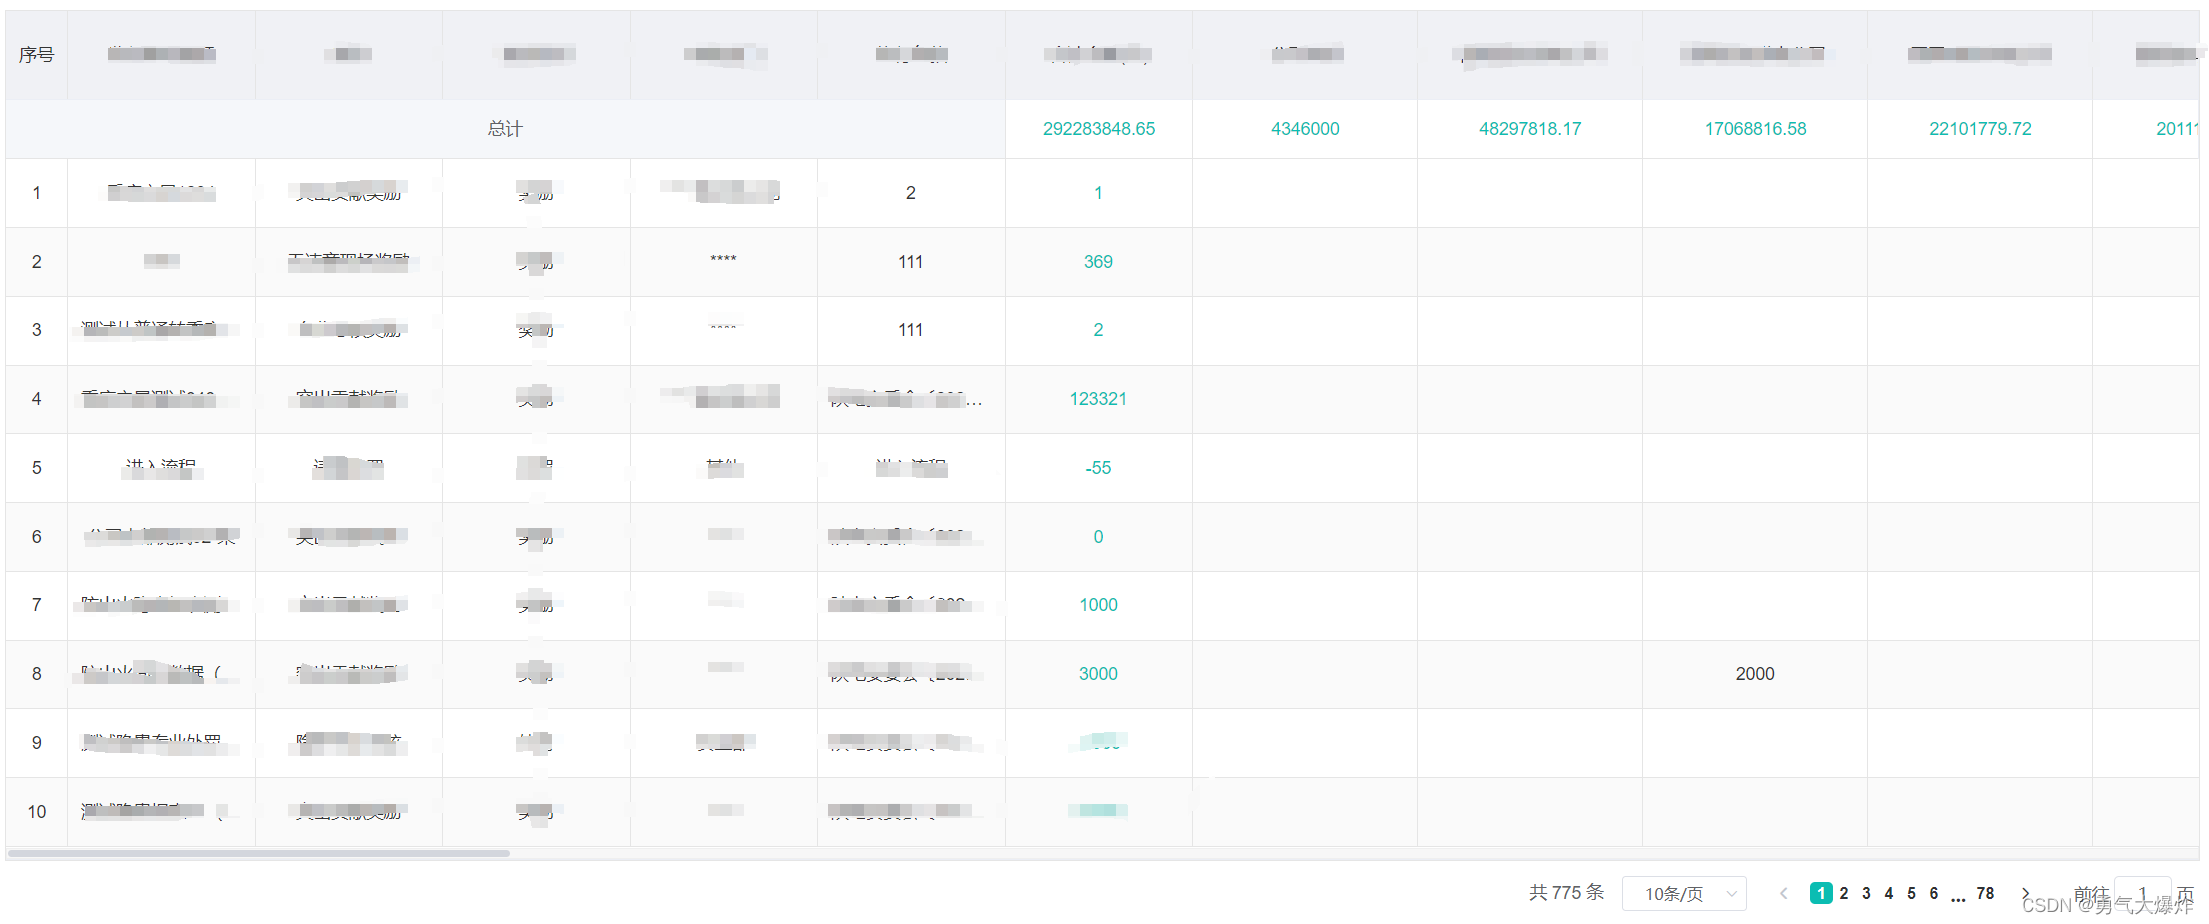Click the -55 value in row 5

click(x=1097, y=467)
